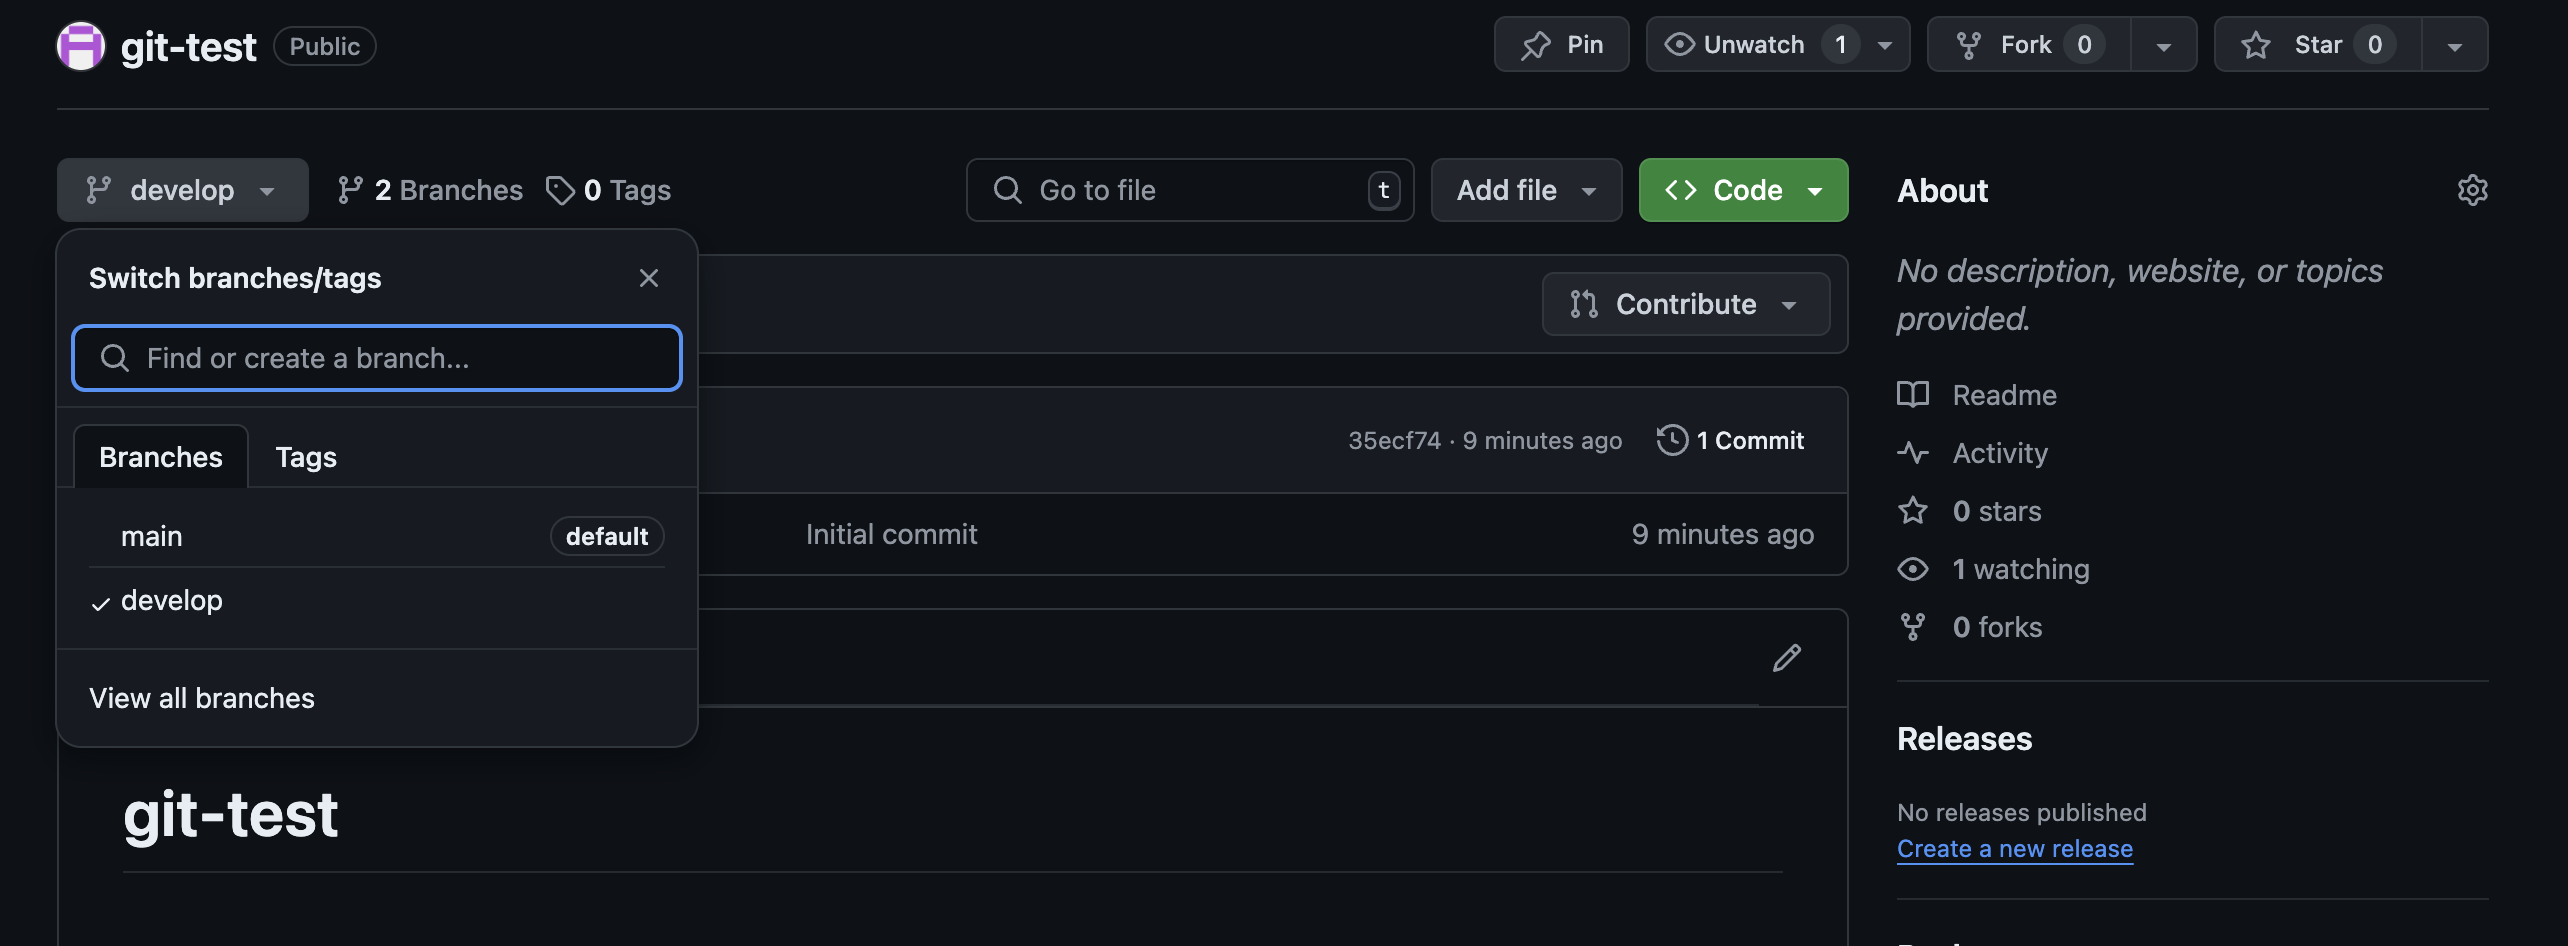Click the pin icon in Pin button
Image resolution: width=2568 pixels, height=946 pixels.
click(x=1536, y=45)
